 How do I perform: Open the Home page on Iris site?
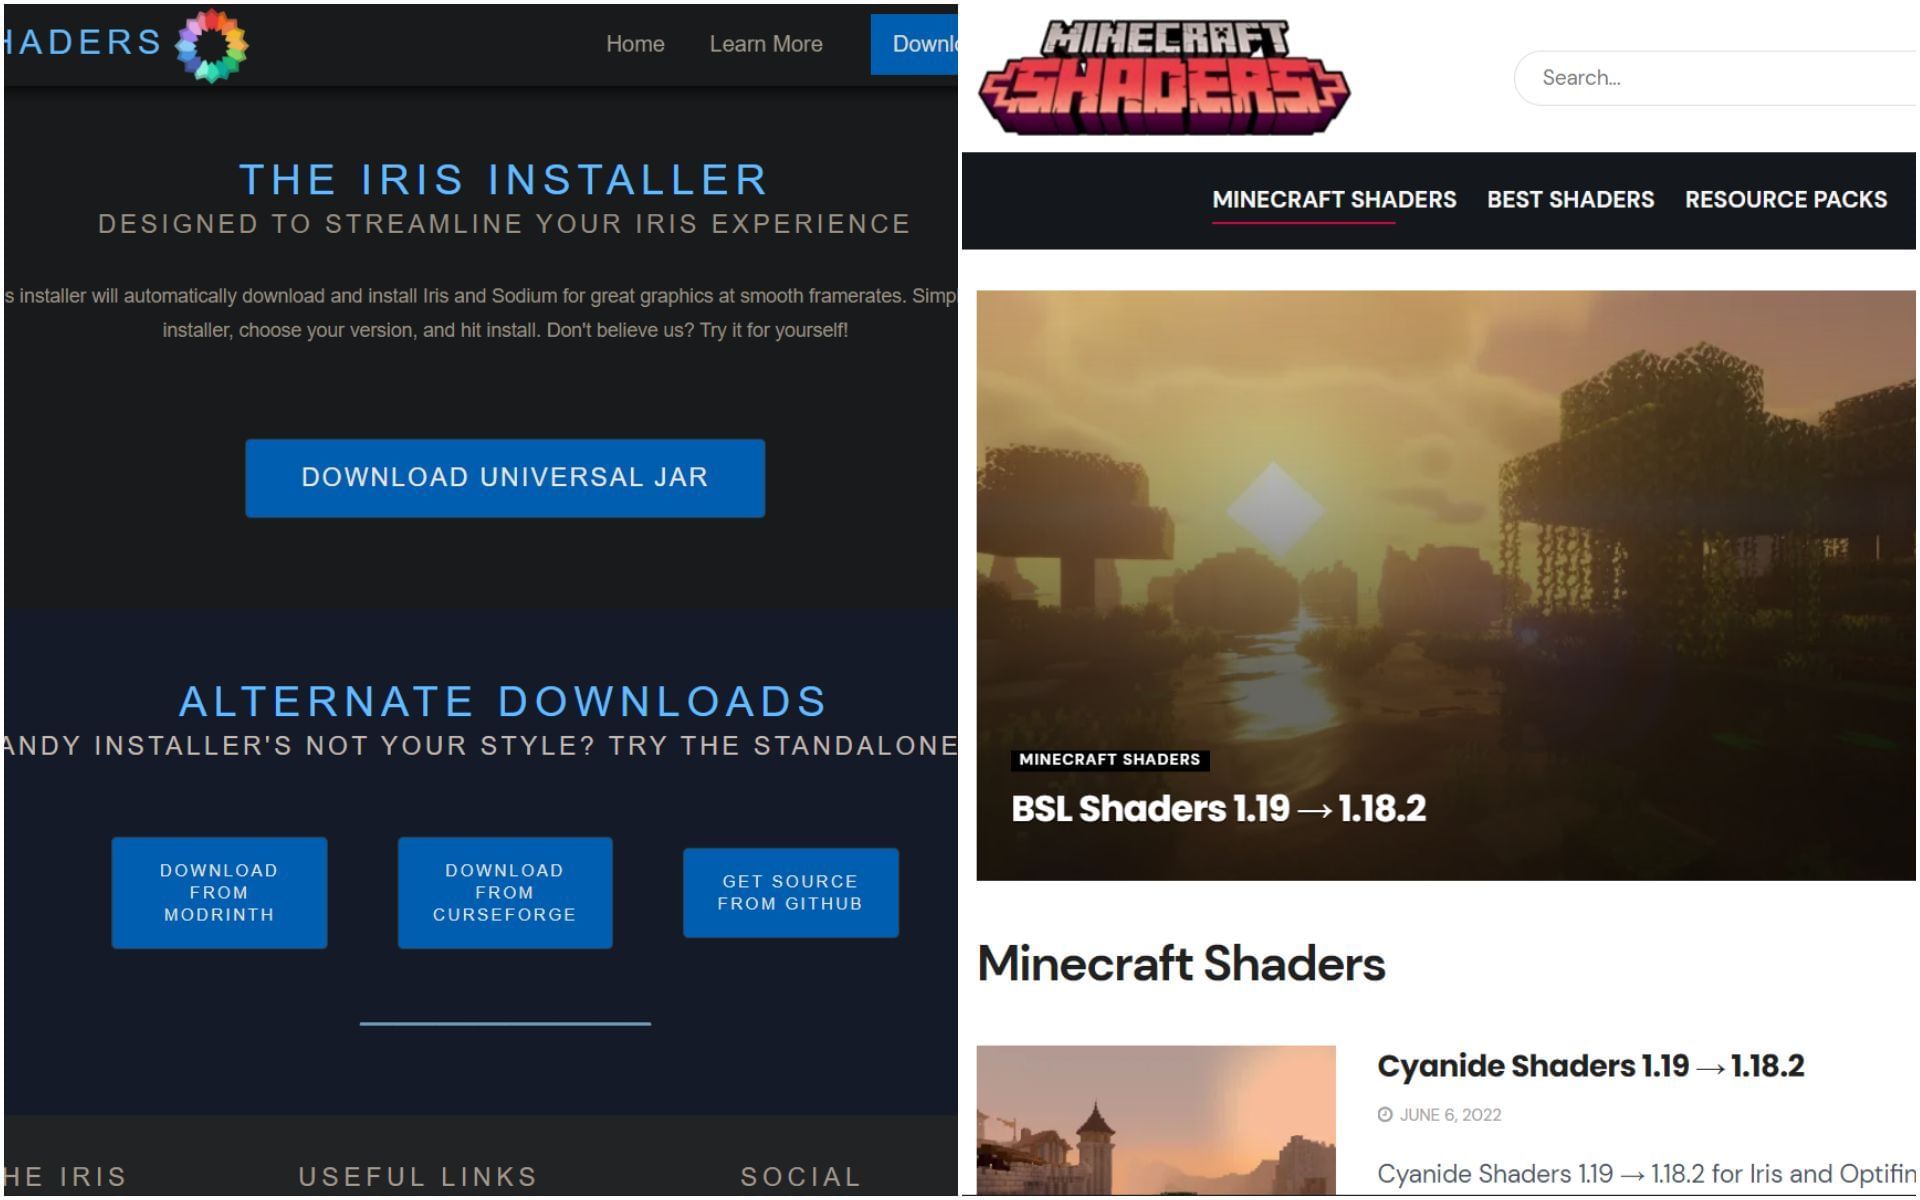coord(635,44)
